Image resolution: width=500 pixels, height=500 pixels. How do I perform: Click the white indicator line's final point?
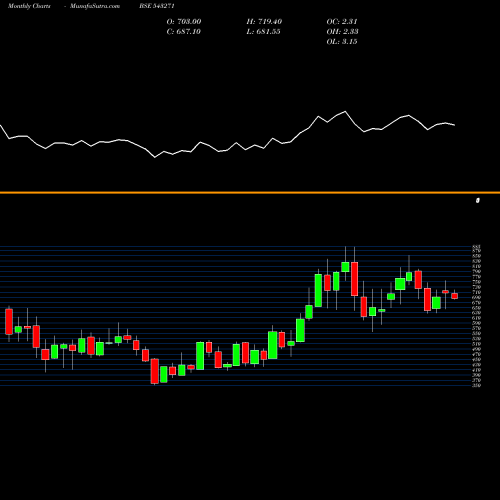(455, 125)
